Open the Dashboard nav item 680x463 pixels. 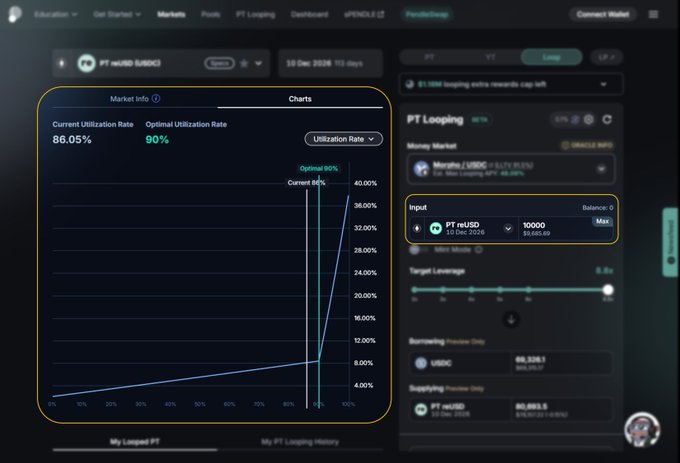pyautogui.click(x=309, y=14)
